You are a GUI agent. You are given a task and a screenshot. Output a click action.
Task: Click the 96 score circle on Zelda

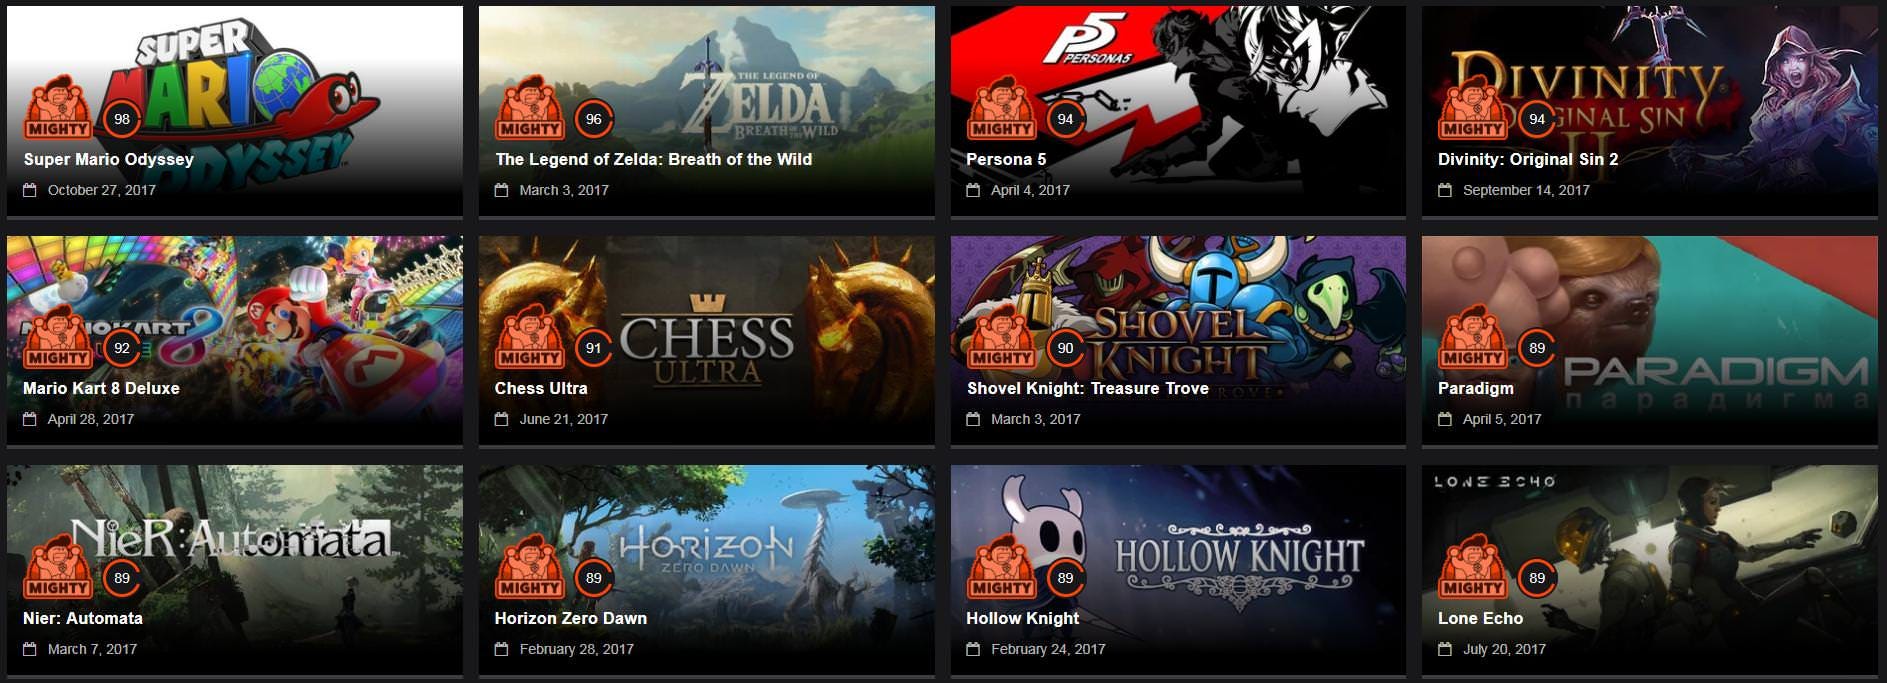pos(594,119)
